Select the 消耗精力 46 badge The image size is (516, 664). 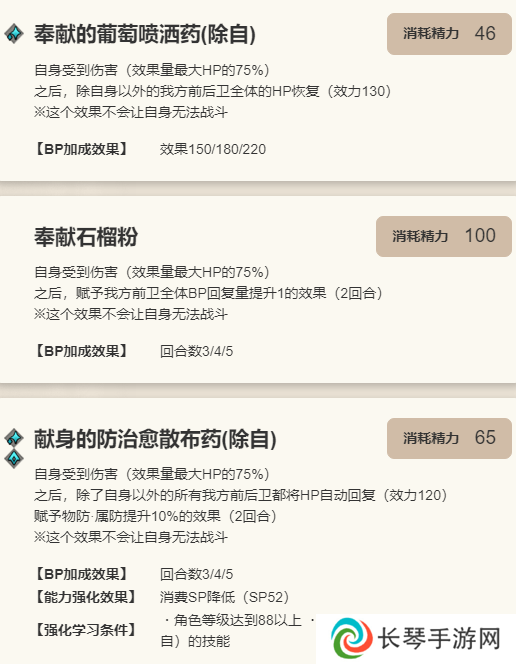coord(449,34)
